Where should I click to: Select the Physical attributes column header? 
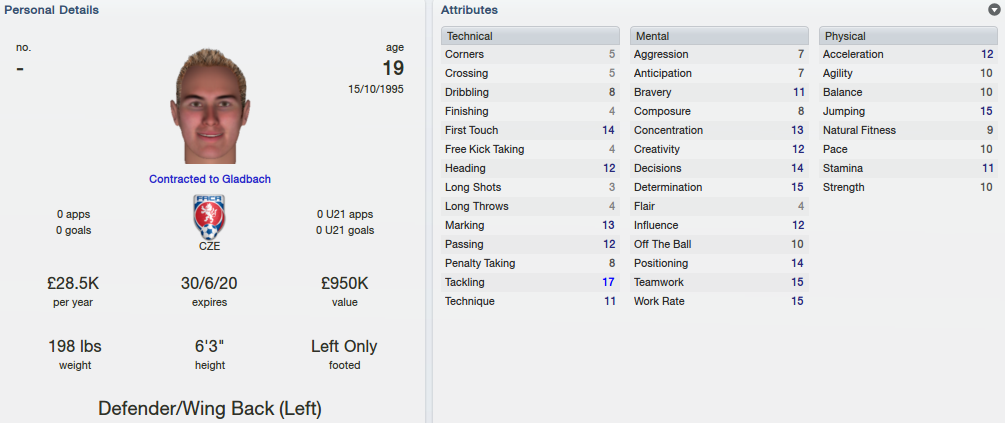click(908, 36)
